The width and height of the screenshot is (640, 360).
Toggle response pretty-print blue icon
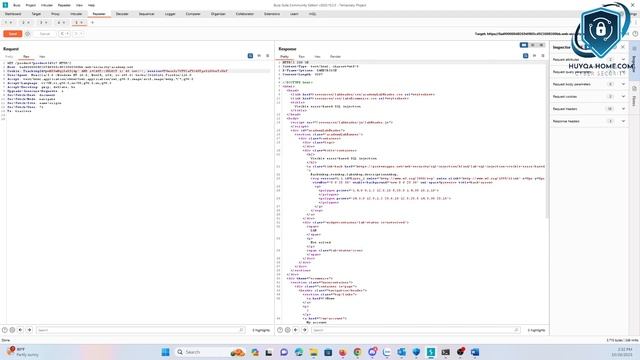pyautogui.click(x=525, y=56)
